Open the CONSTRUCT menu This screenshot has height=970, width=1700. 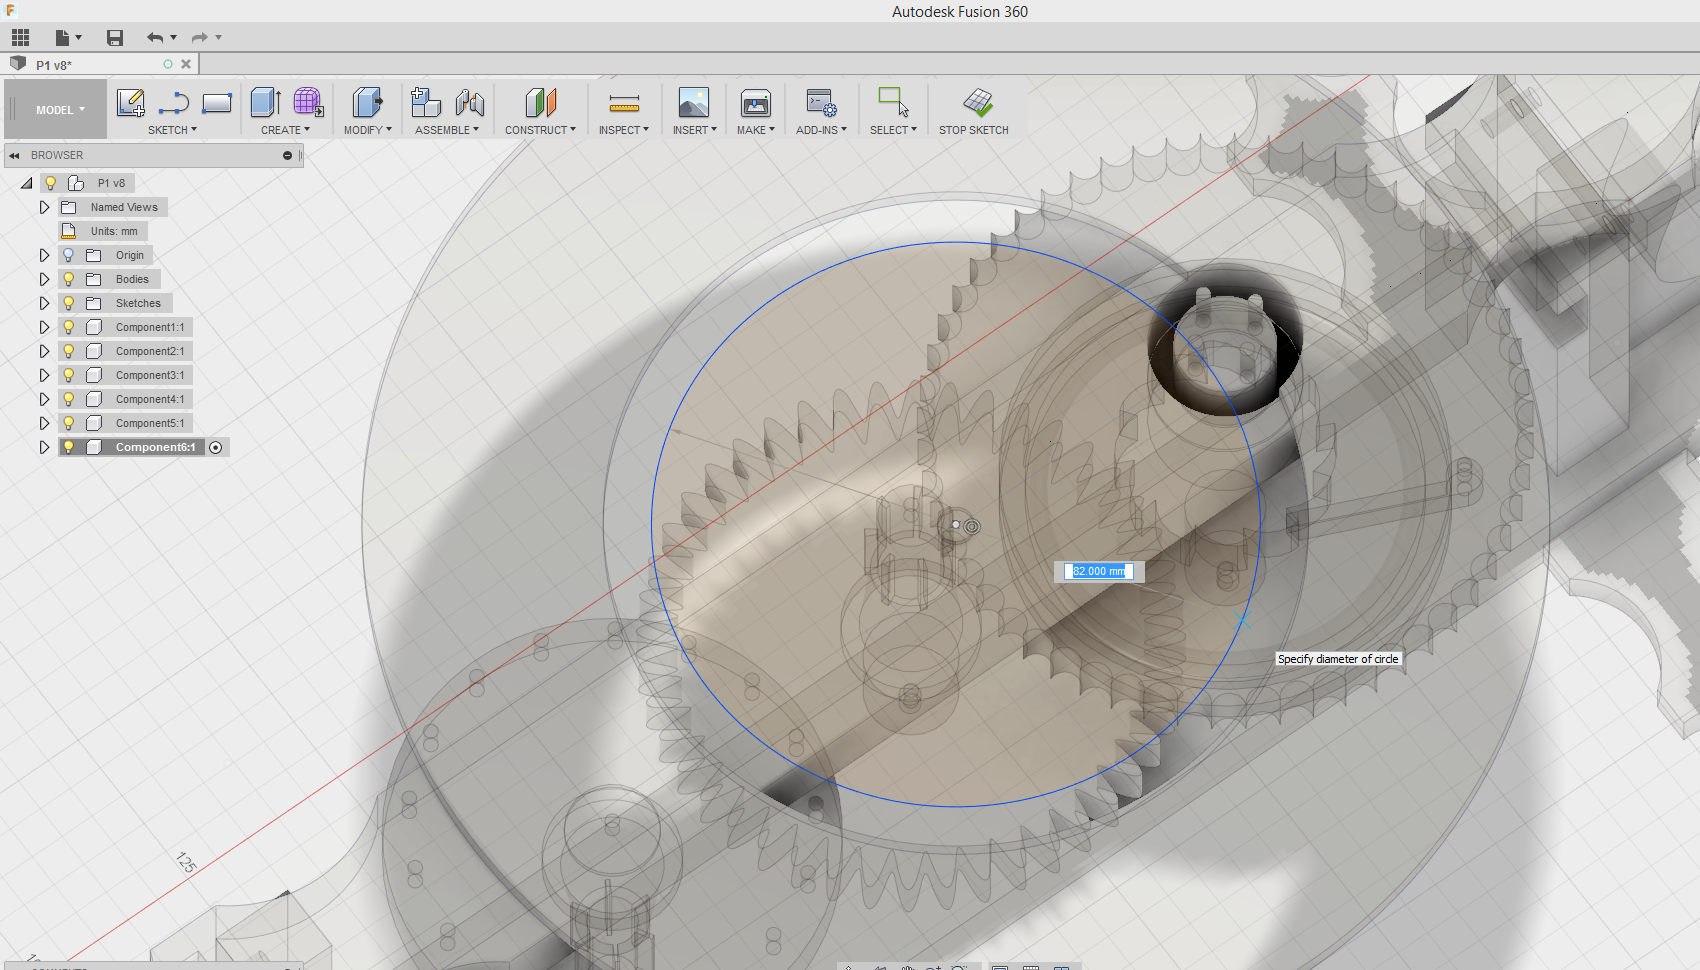click(x=540, y=130)
